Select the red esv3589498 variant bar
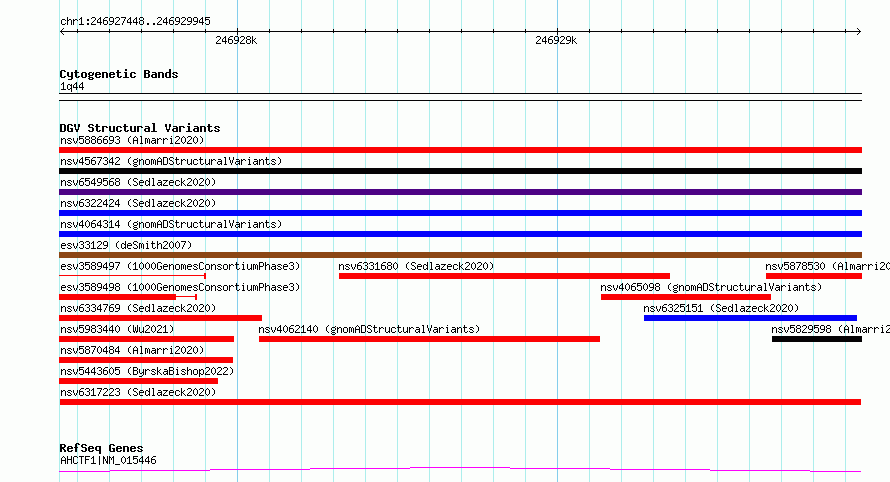The width and height of the screenshot is (890, 482). point(128,297)
